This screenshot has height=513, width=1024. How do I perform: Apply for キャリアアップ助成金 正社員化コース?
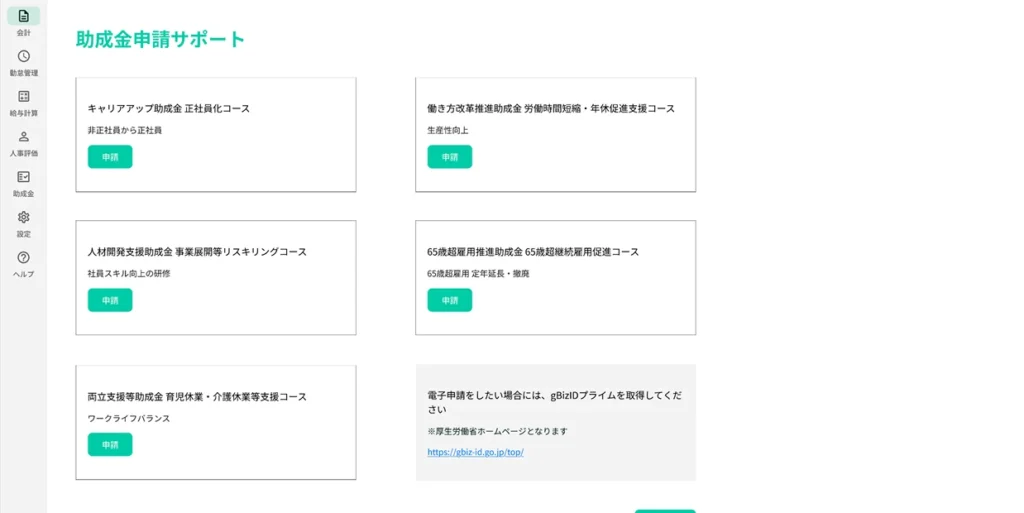(x=110, y=157)
